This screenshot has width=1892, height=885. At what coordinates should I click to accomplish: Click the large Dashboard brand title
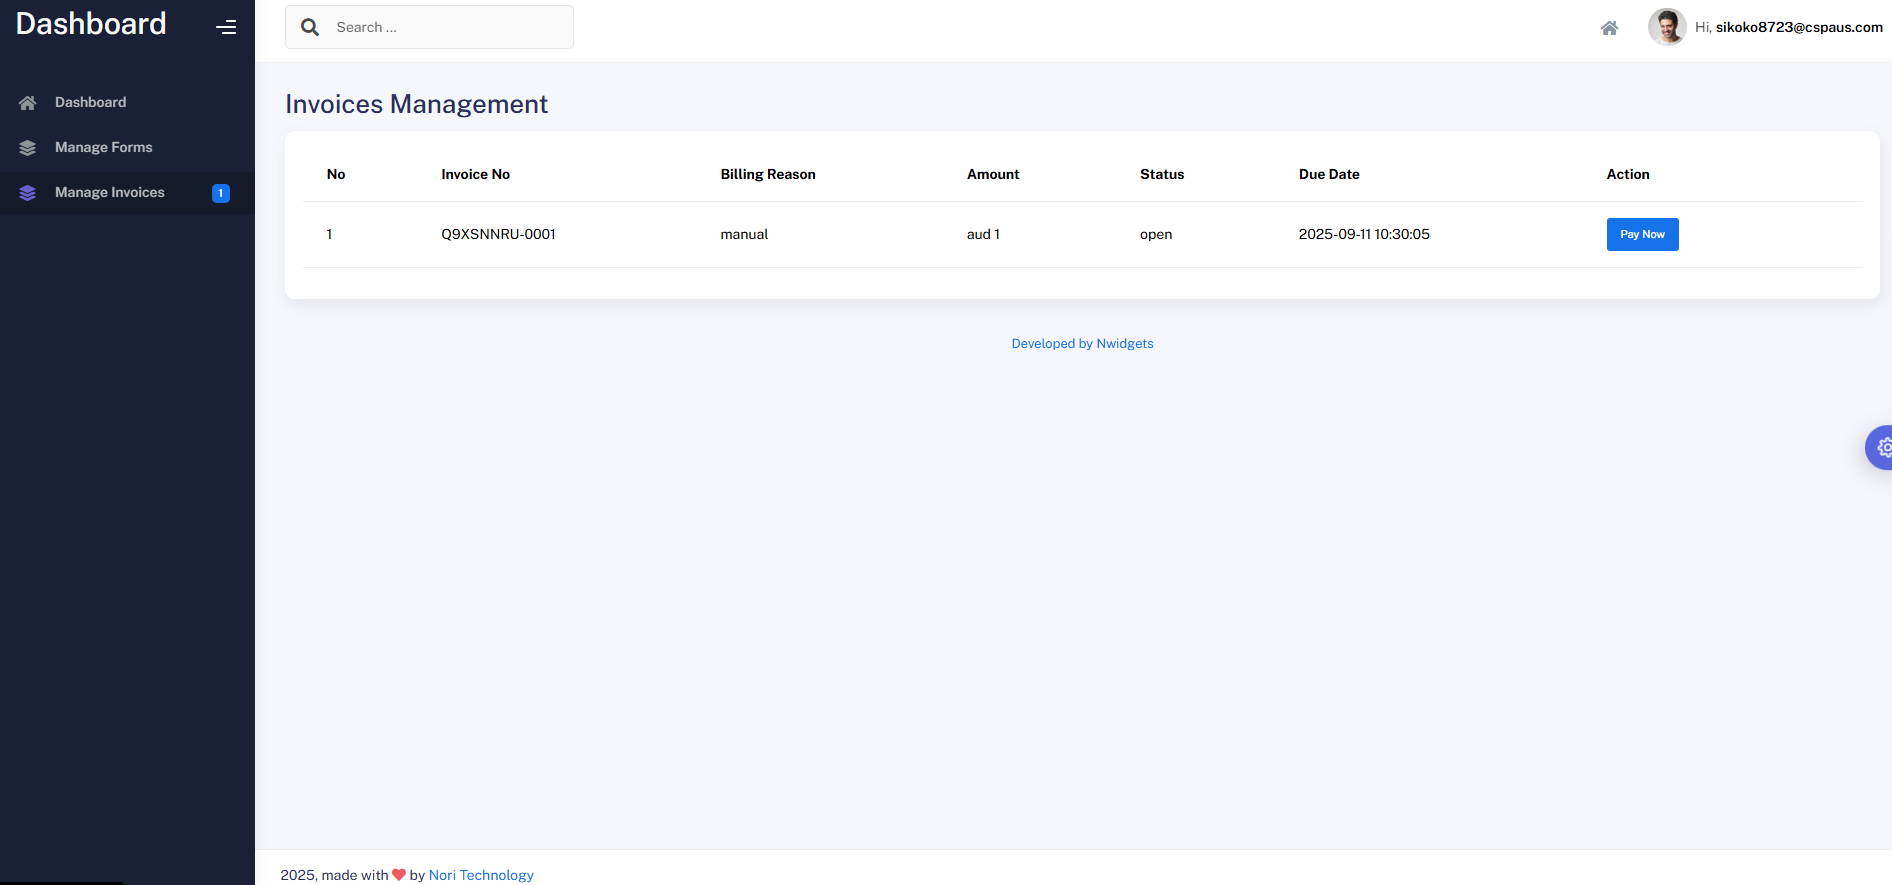pos(91,24)
